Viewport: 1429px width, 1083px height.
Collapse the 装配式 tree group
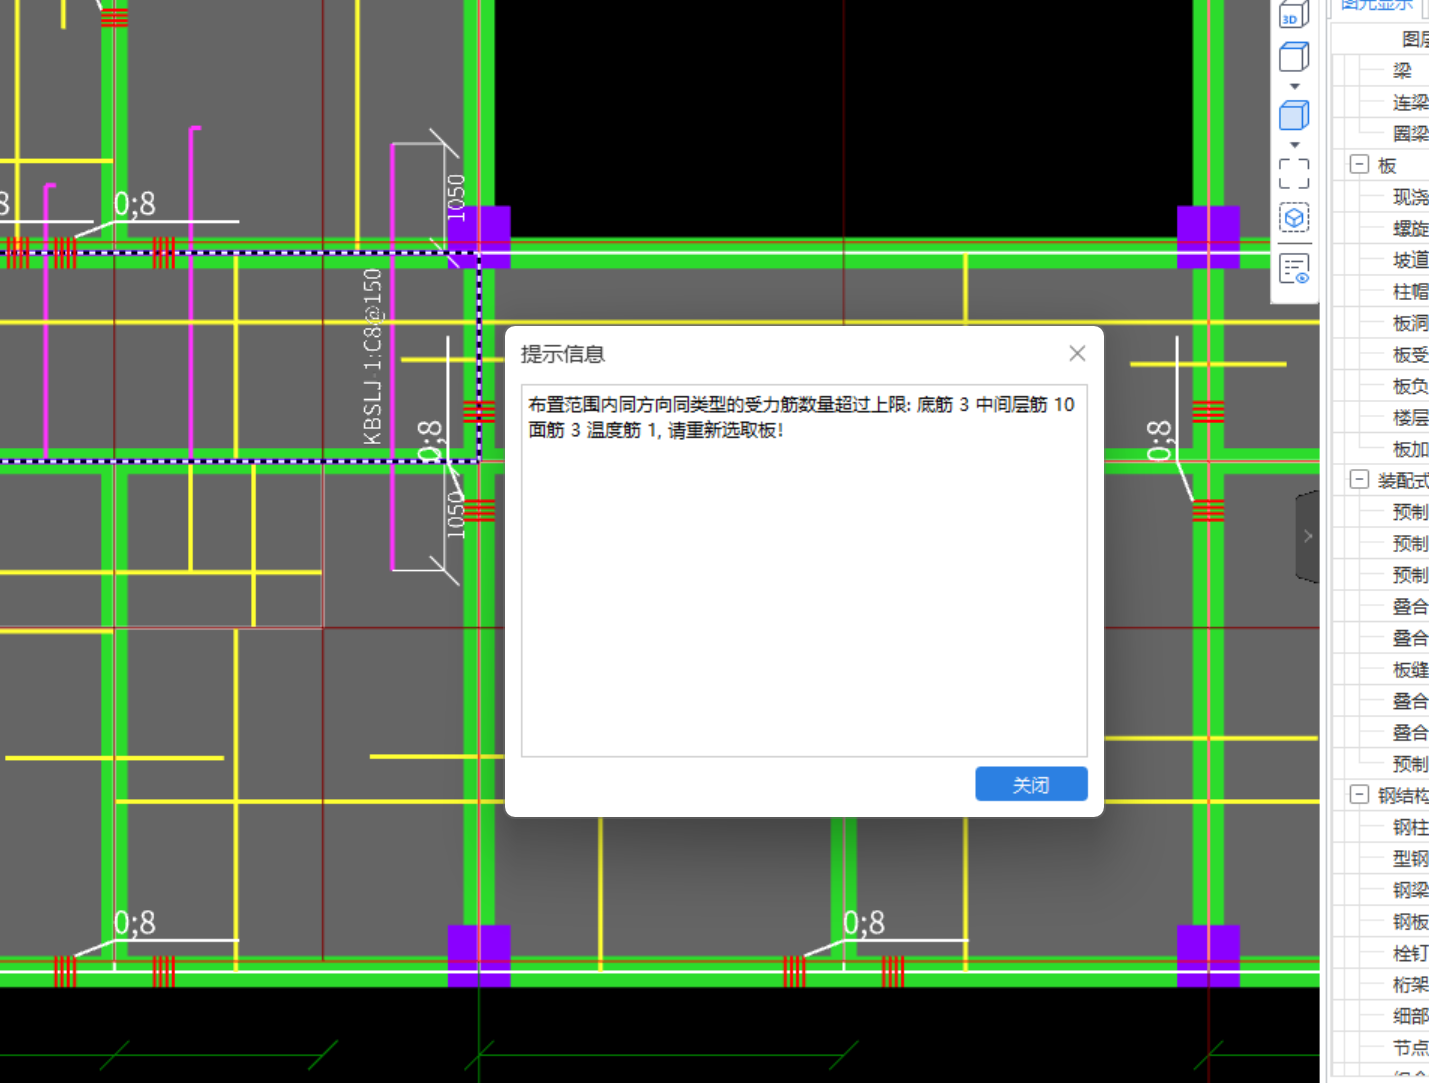pos(1359,480)
